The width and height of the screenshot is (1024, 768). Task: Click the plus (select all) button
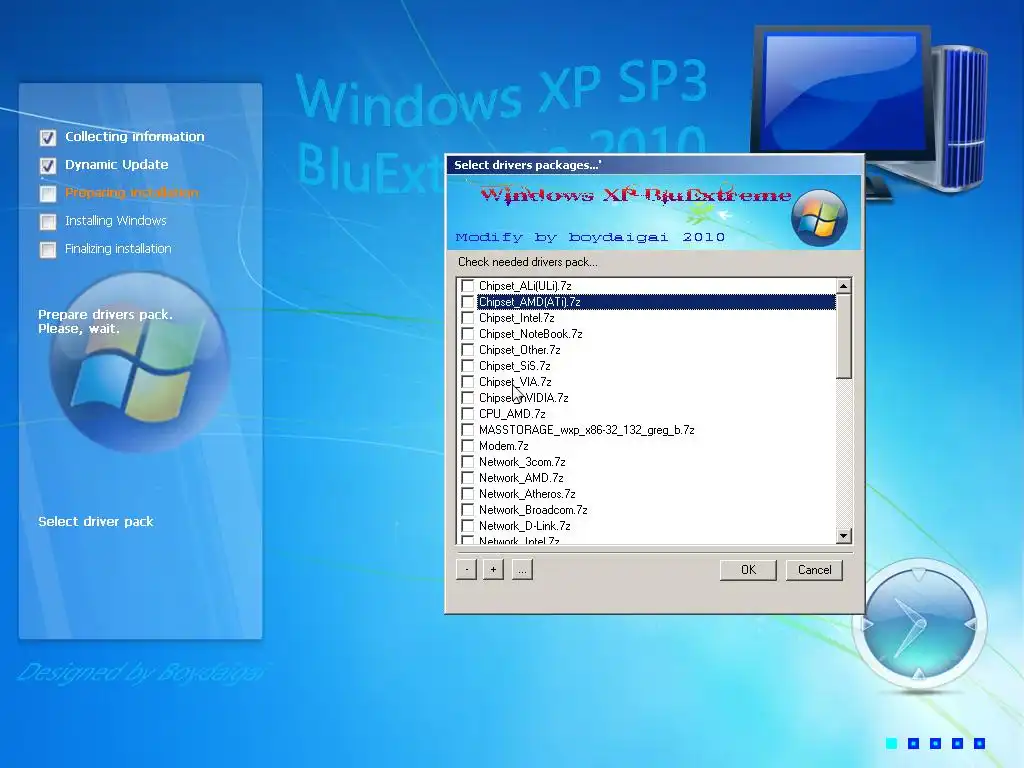click(493, 569)
